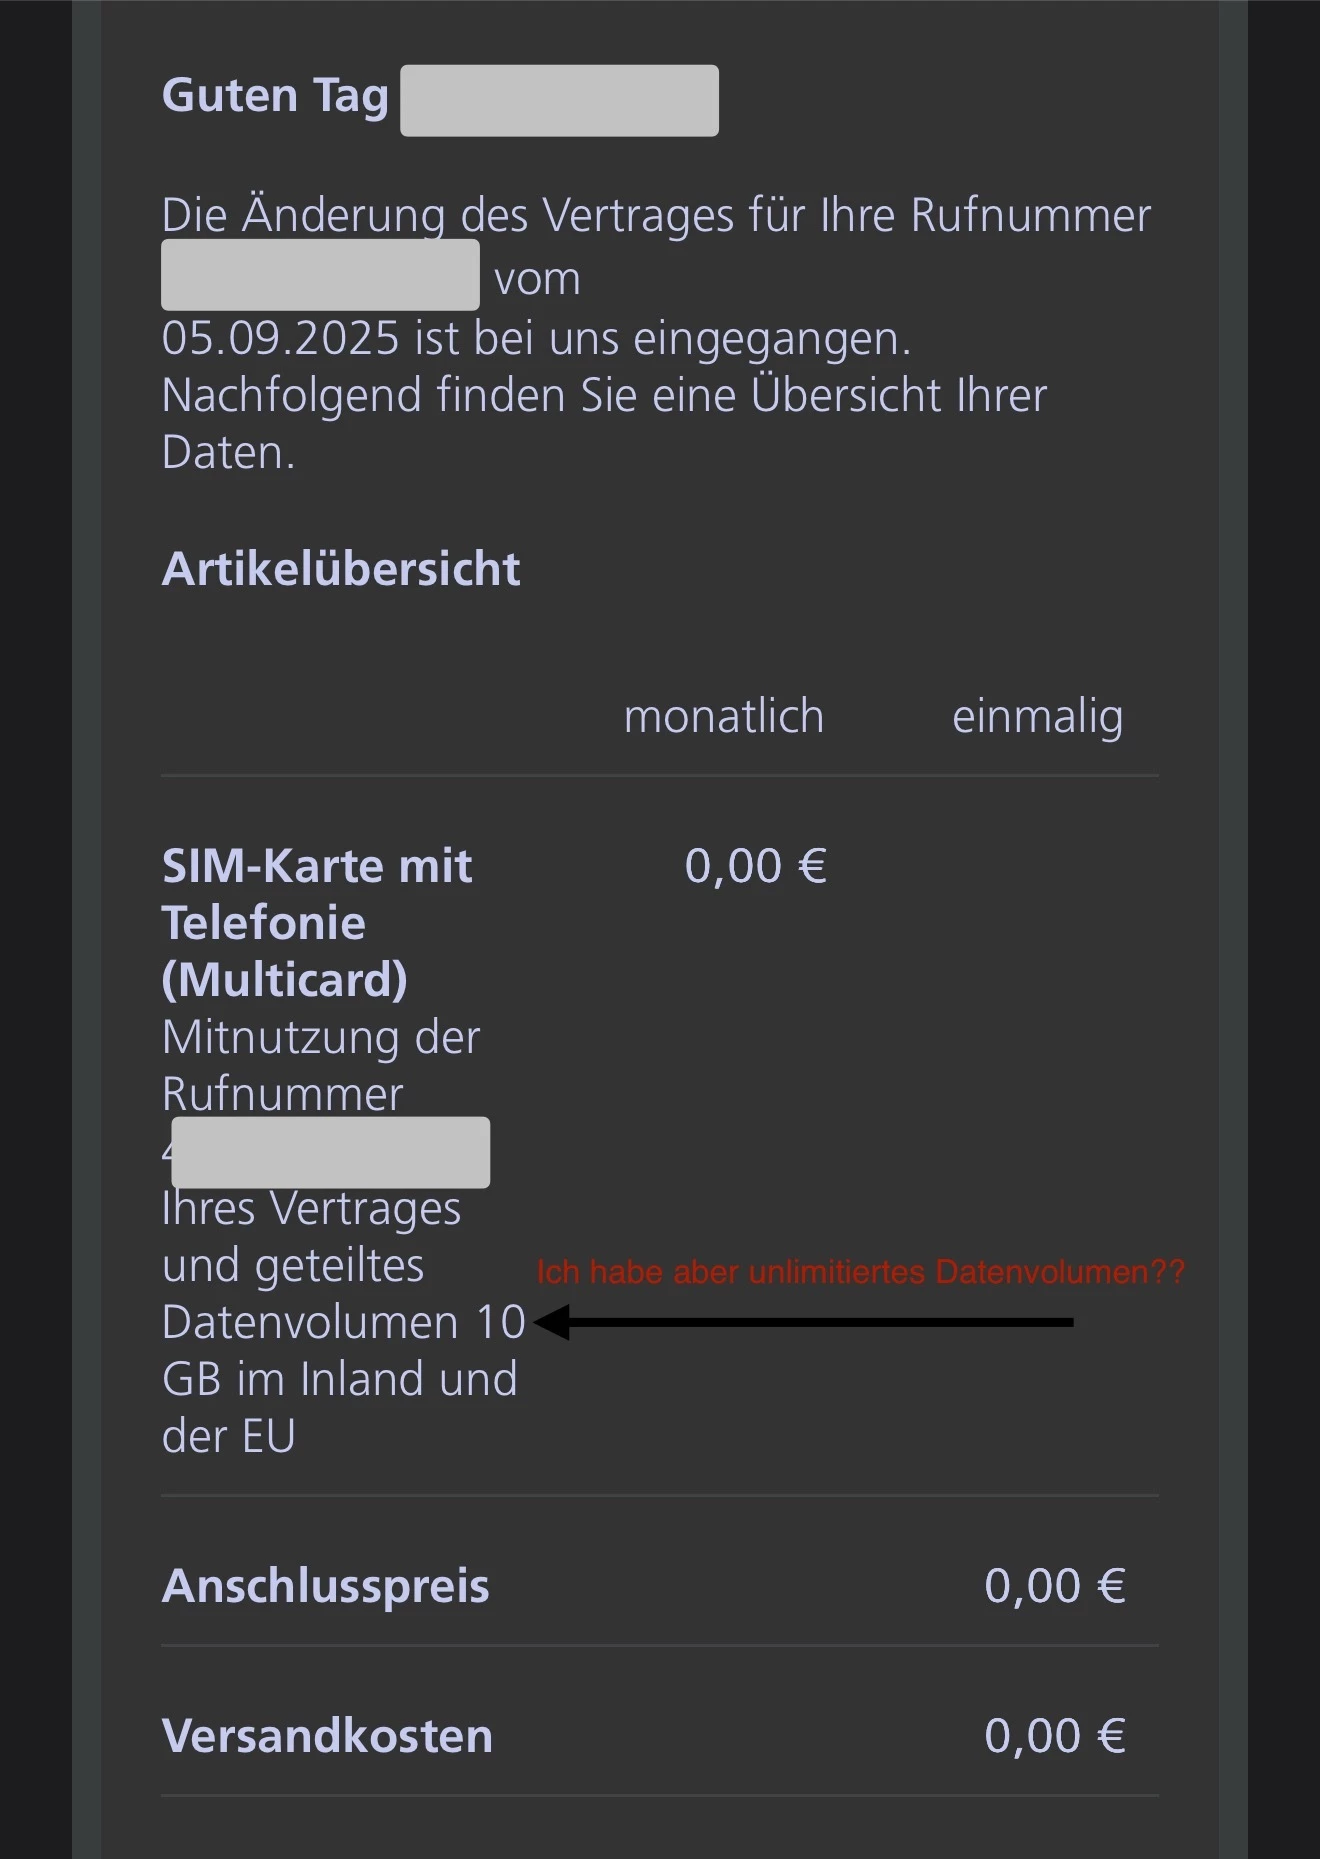The image size is (1320, 1859).
Task: Click the 'GB im Inland und' line
Action: 339,1379
